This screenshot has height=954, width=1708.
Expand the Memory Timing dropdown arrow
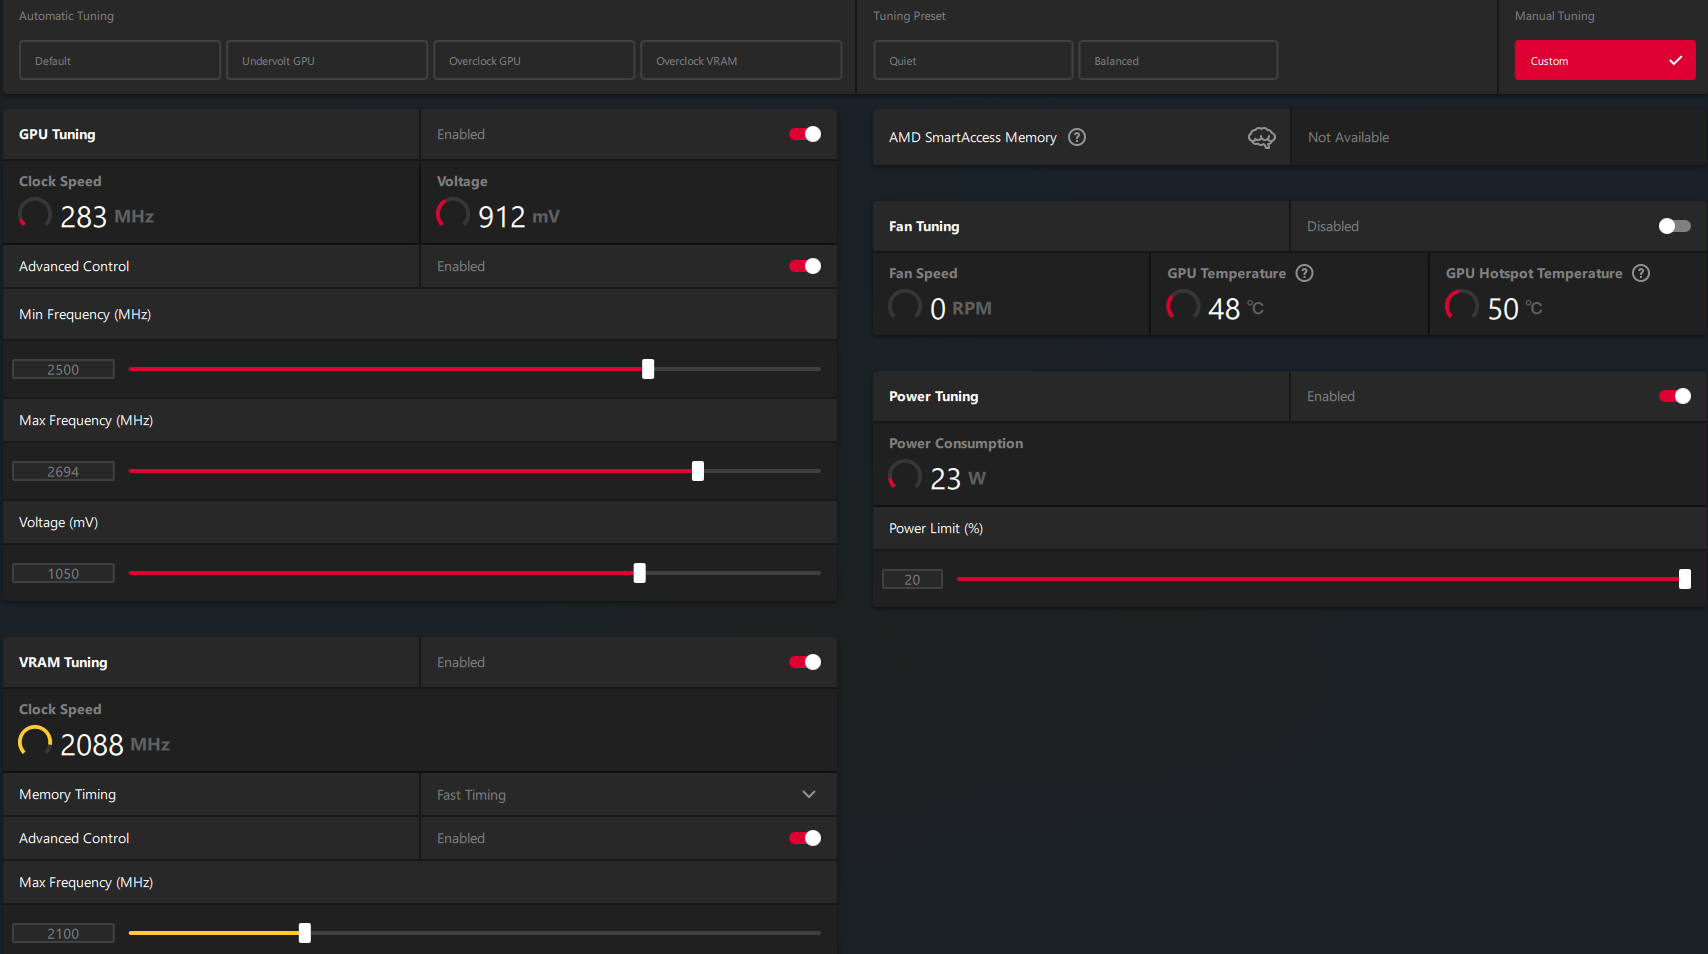[x=809, y=795]
